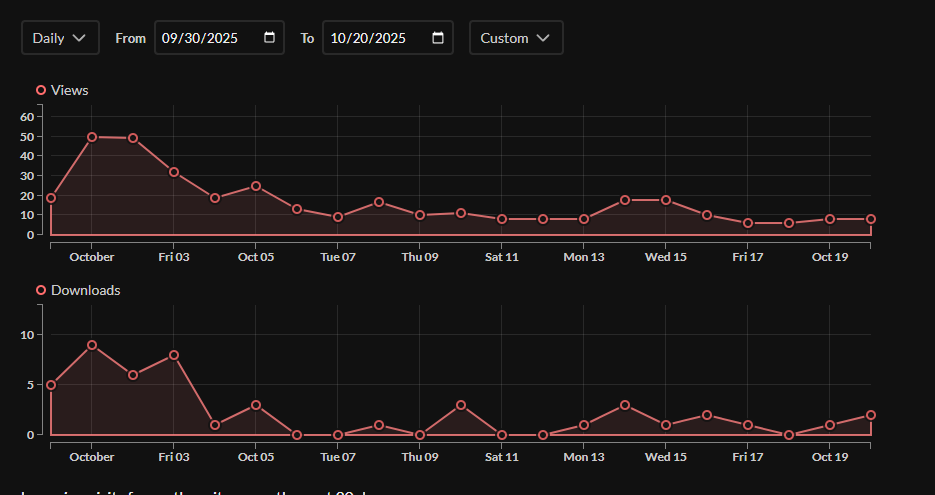Select Downloads data point on Mon 13
This screenshot has width=935, height=495.
(x=584, y=425)
